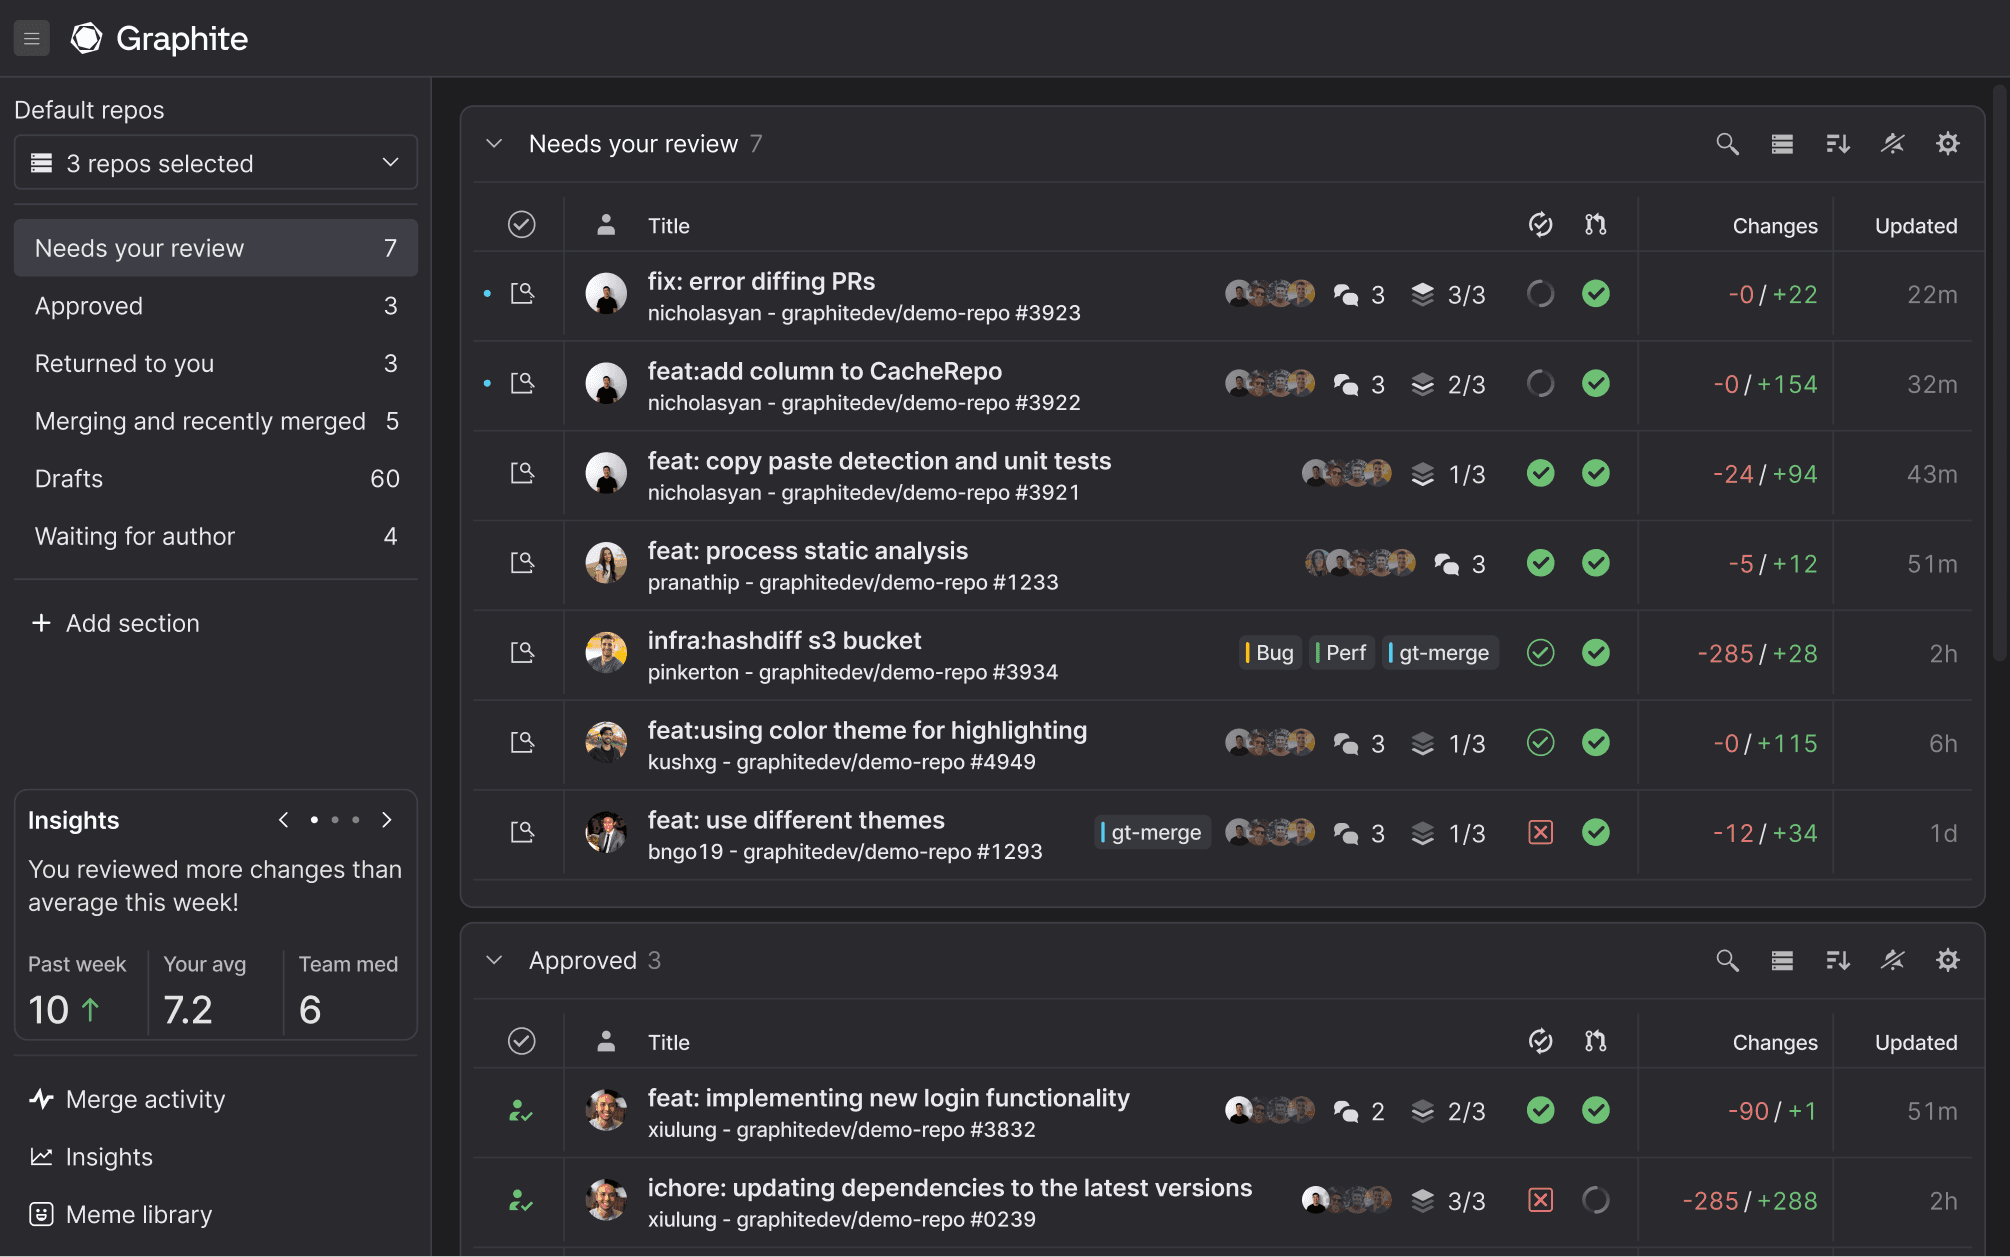The image size is (2010, 1257).
Task: Click the Insights navigation link in sidebar
Action: tap(109, 1156)
